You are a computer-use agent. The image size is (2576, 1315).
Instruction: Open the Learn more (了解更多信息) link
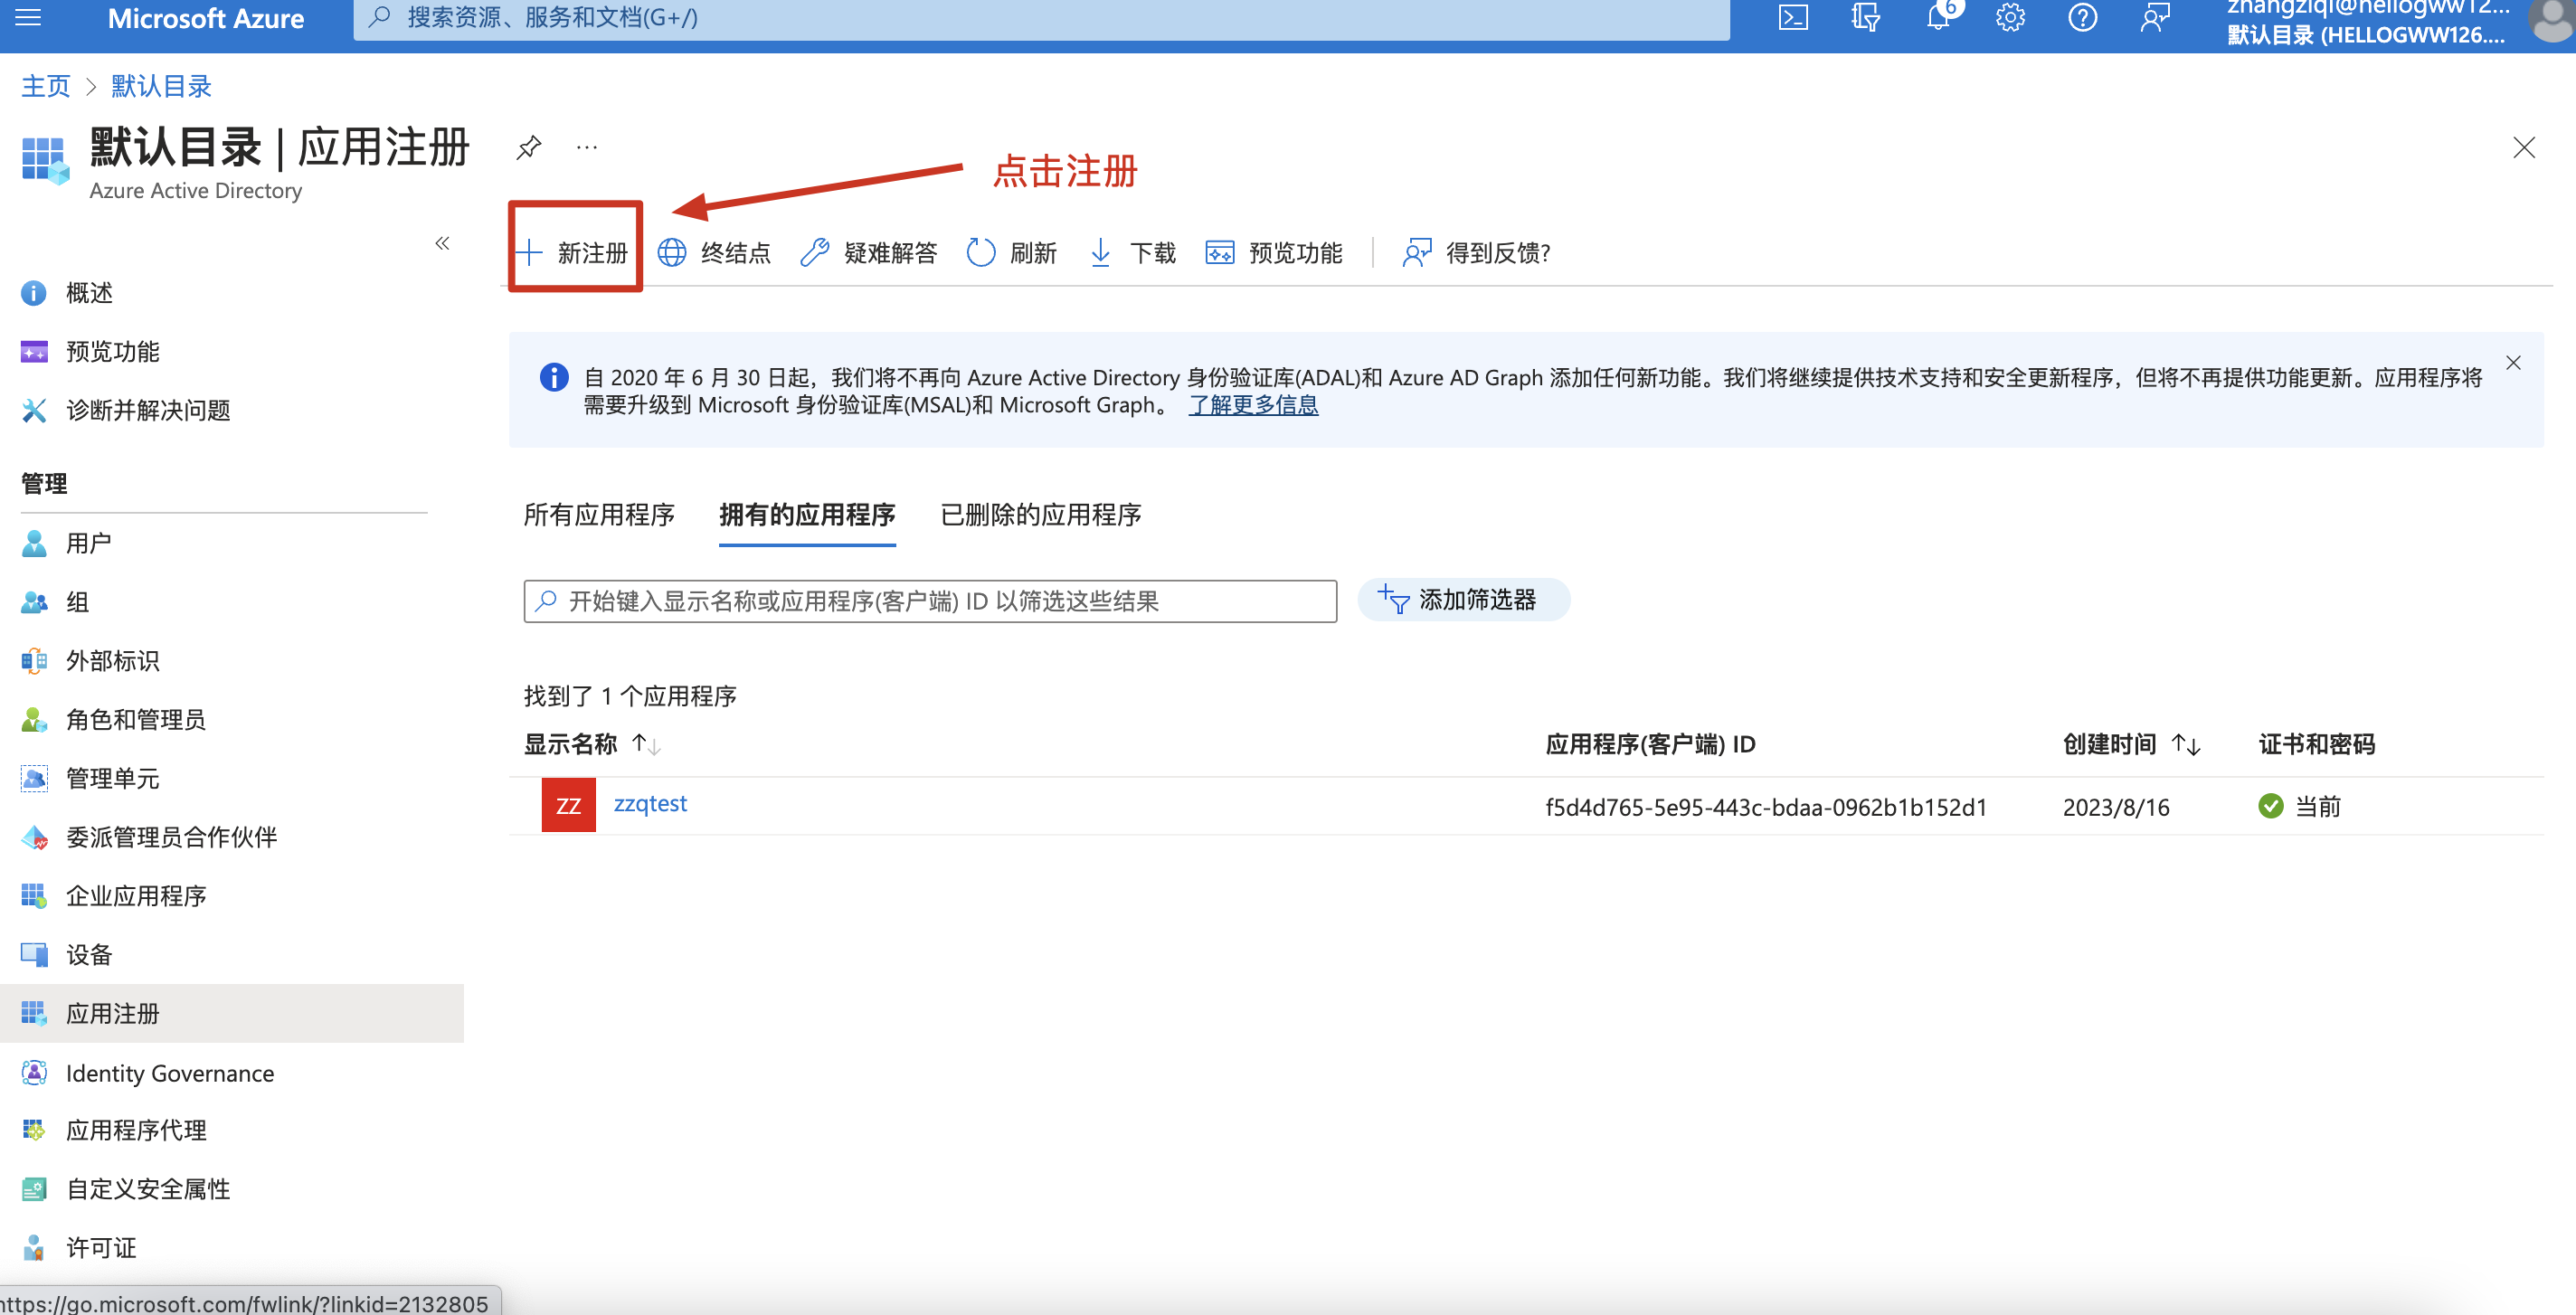point(1253,405)
